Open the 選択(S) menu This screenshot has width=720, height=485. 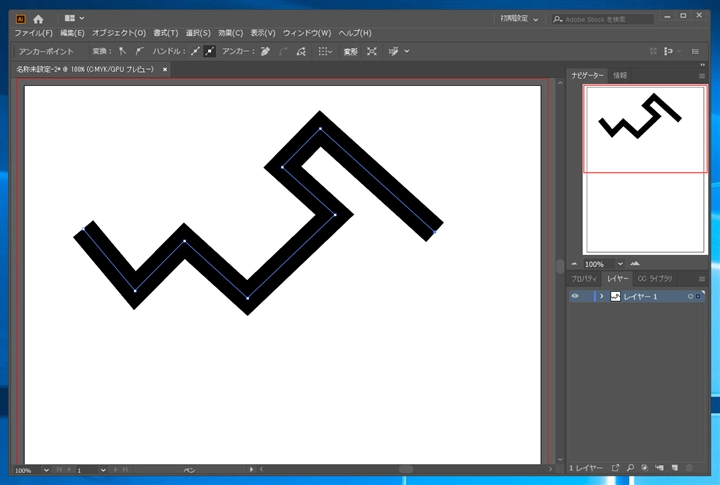(x=198, y=33)
